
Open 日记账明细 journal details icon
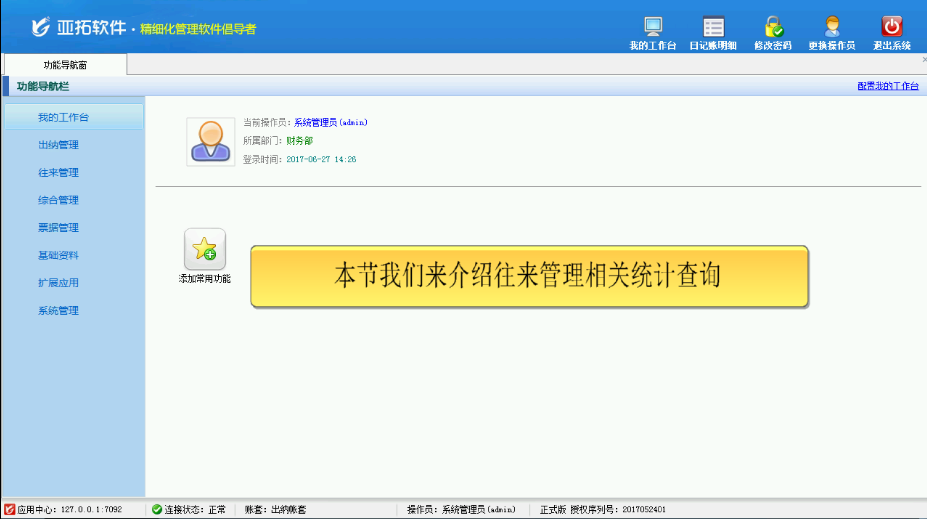(713, 27)
